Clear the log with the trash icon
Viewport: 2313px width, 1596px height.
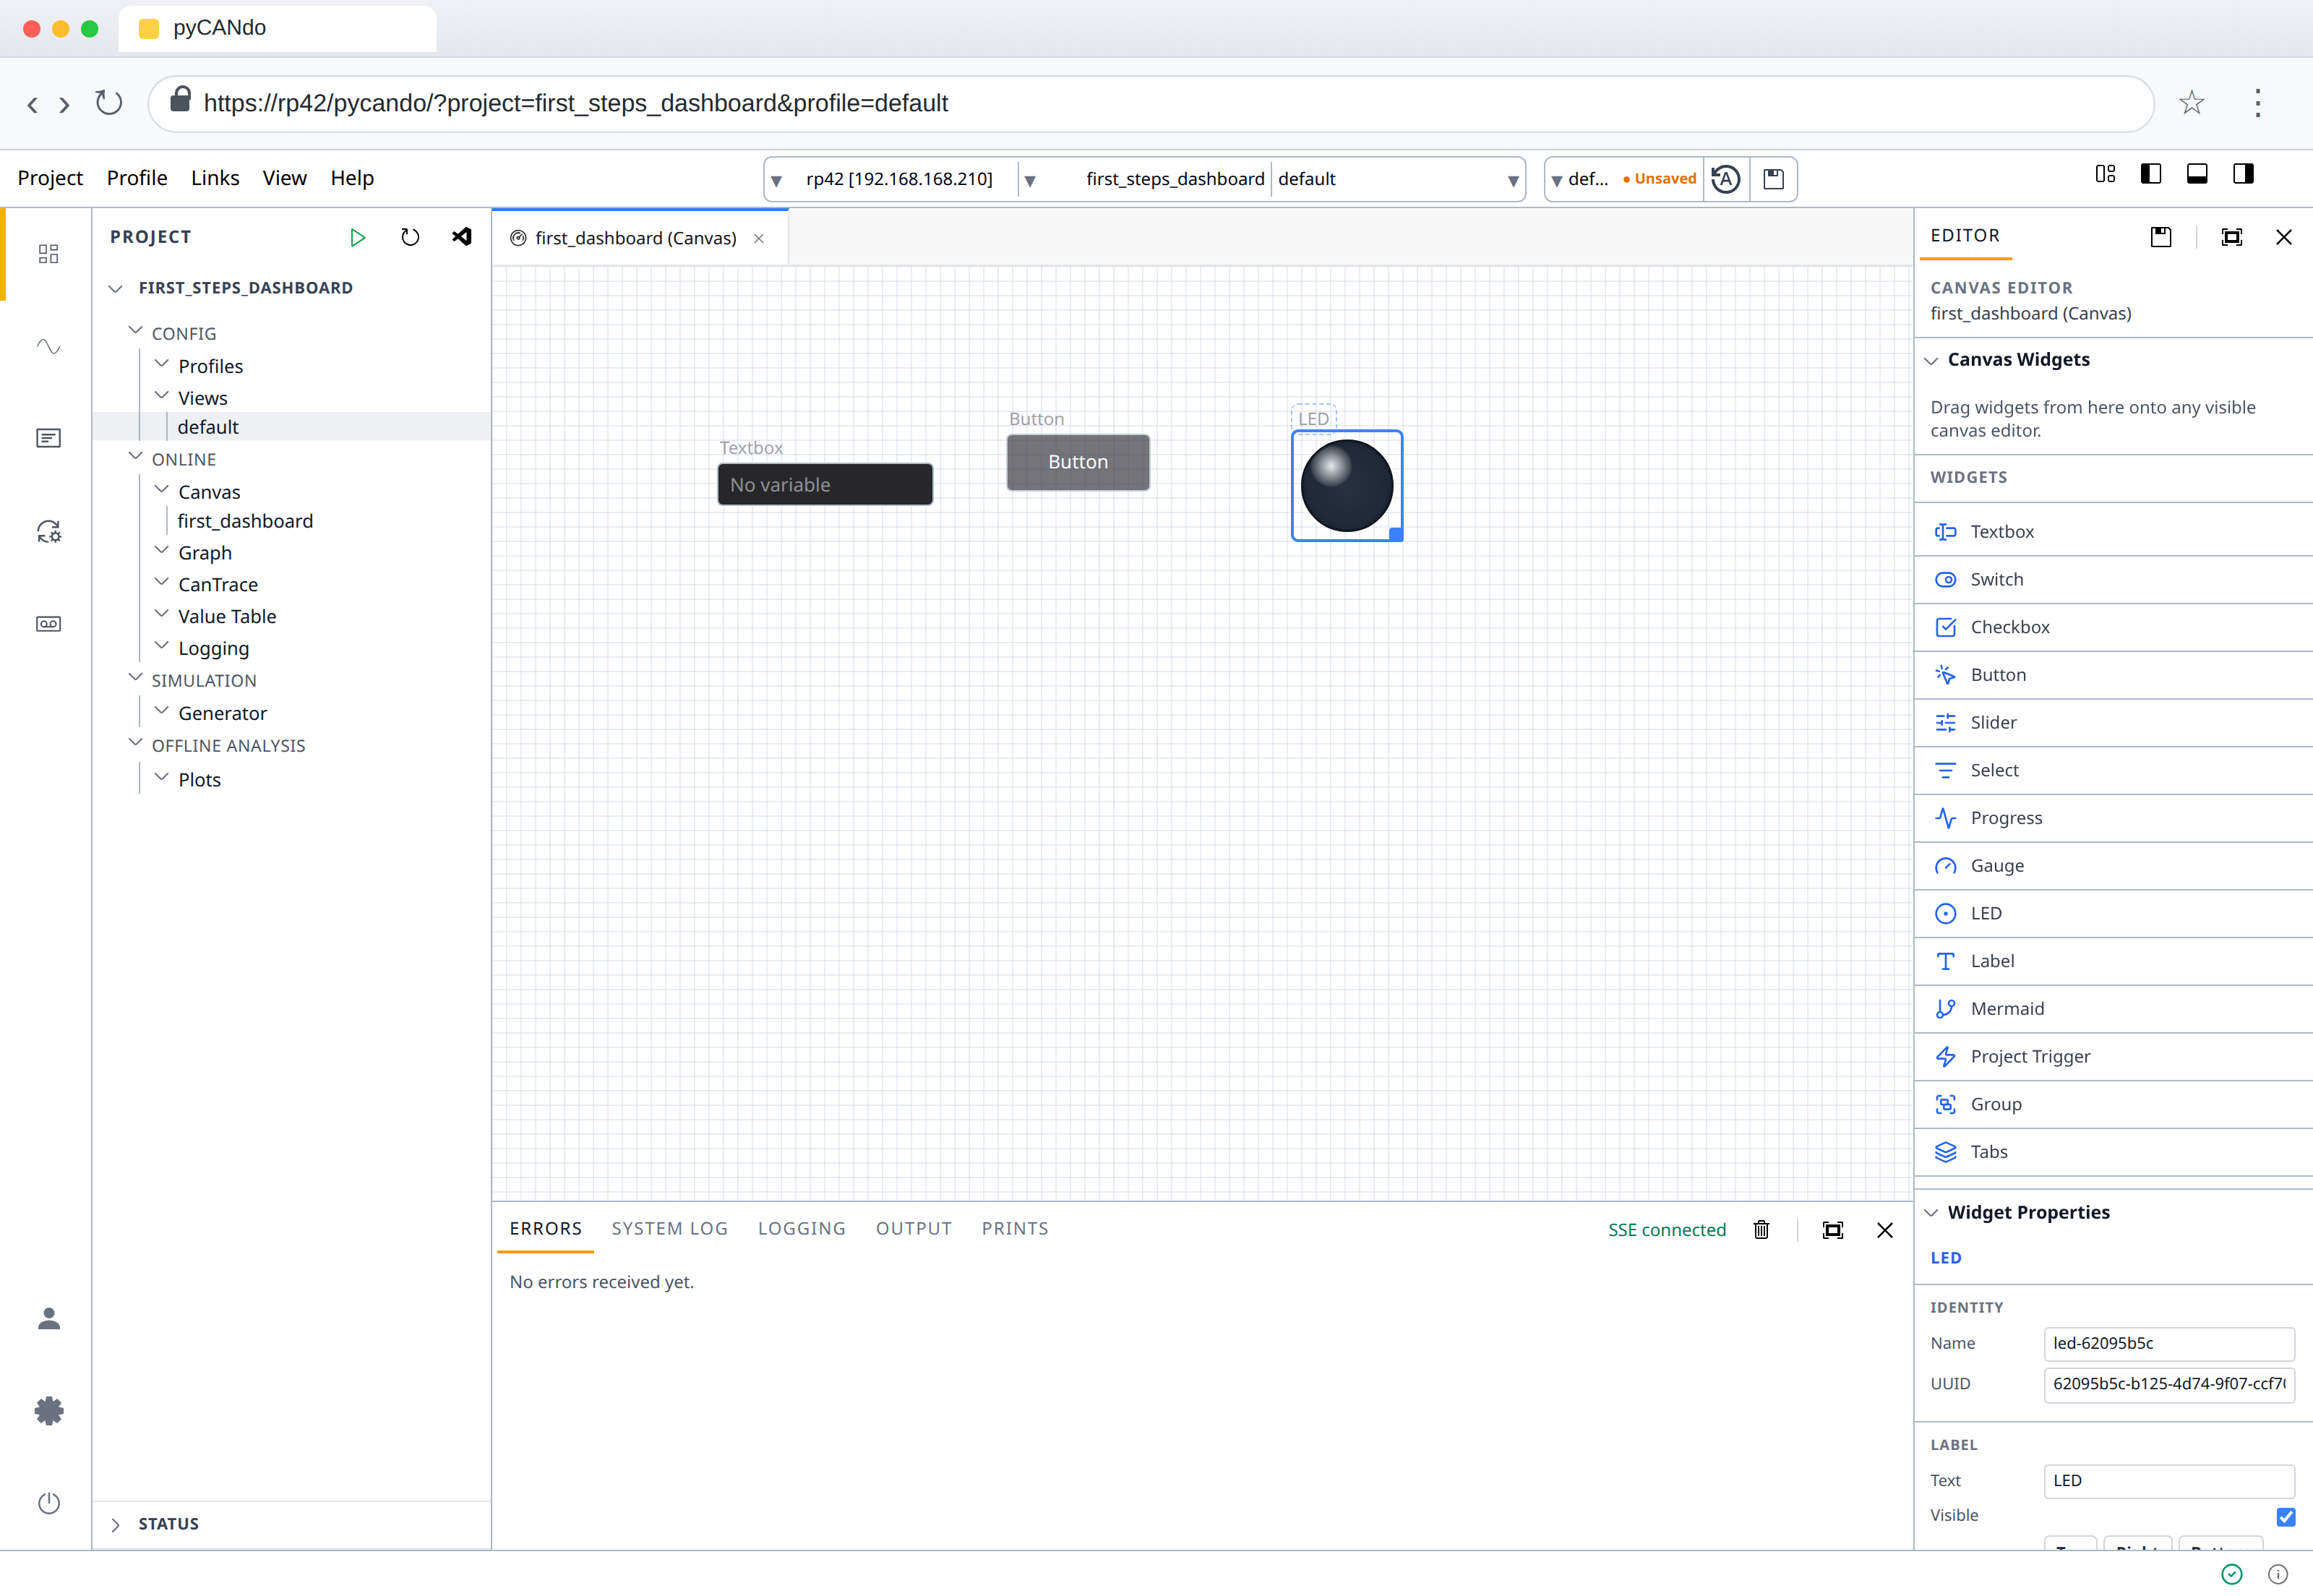tap(1762, 1230)
